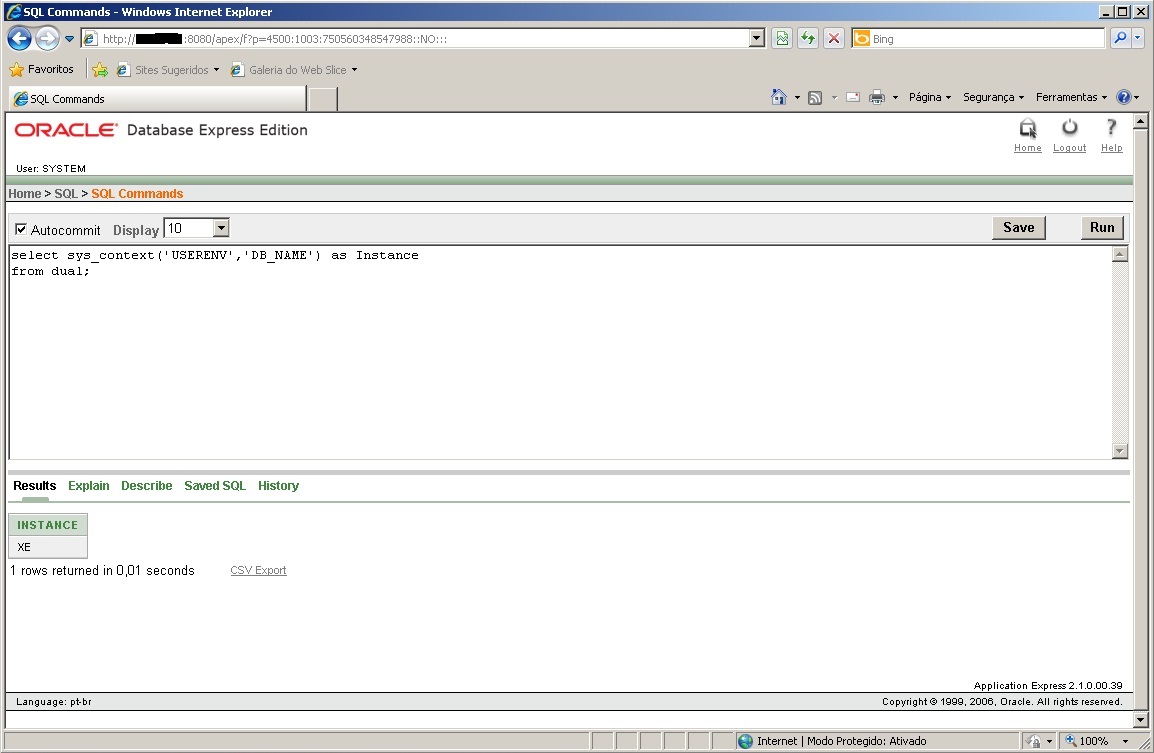Switch to the Explain tab
Viewport: 1154px width, 753px height.
pos(88,486)
